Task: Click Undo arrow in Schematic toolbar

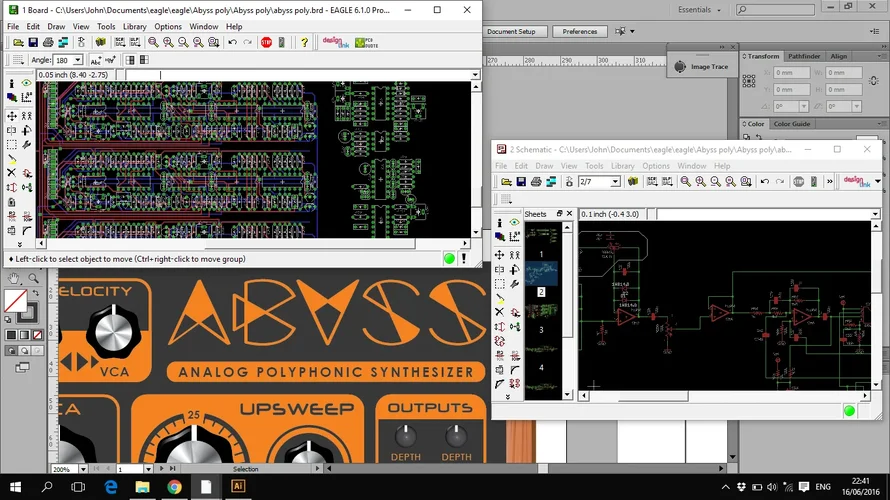Action: [764, 182]
